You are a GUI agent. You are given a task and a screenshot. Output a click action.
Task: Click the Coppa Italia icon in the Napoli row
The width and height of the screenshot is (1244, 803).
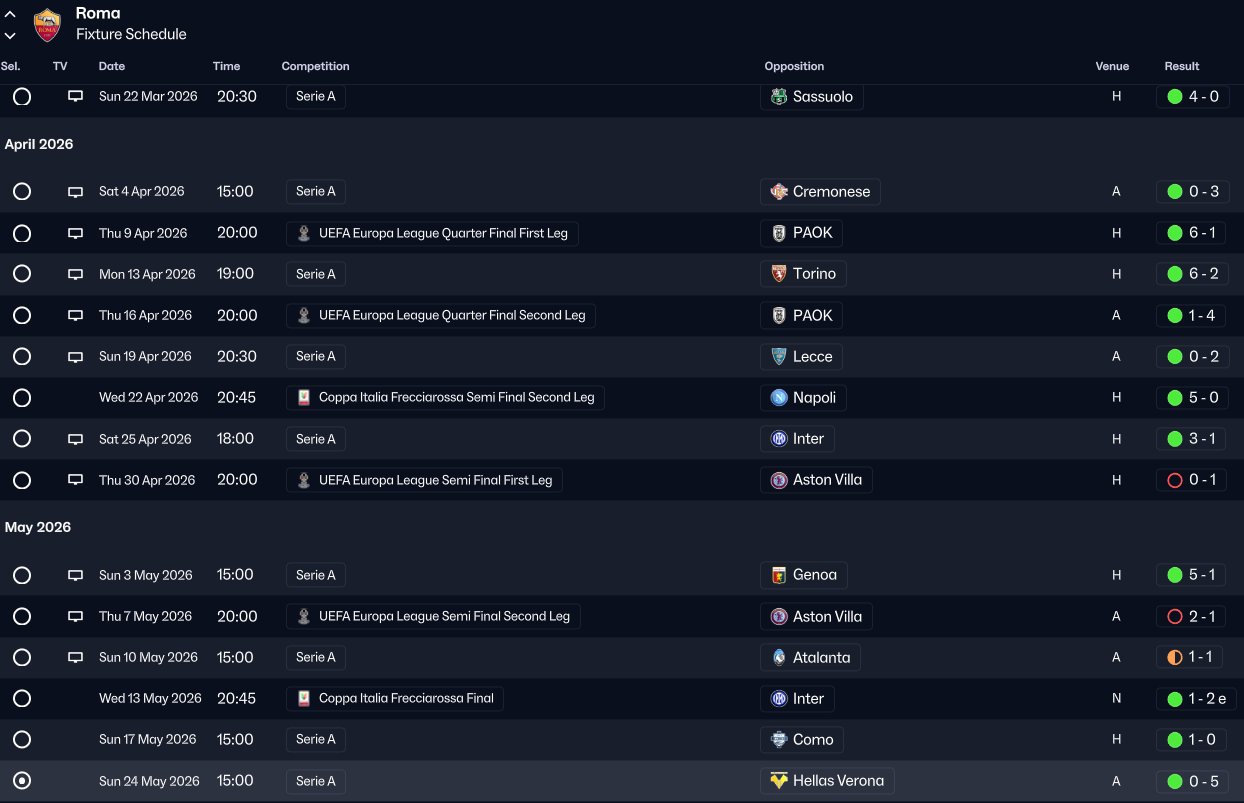304,398
